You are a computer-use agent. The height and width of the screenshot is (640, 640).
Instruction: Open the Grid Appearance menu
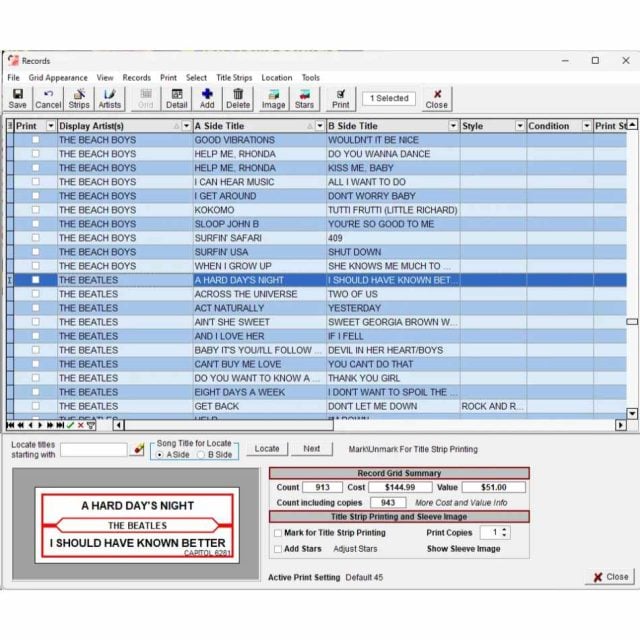point(58,78)
